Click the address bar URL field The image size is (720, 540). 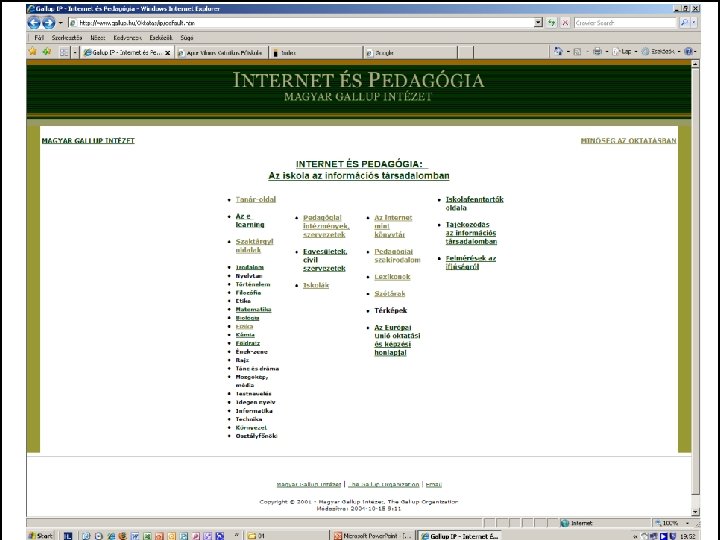[301, 22]
